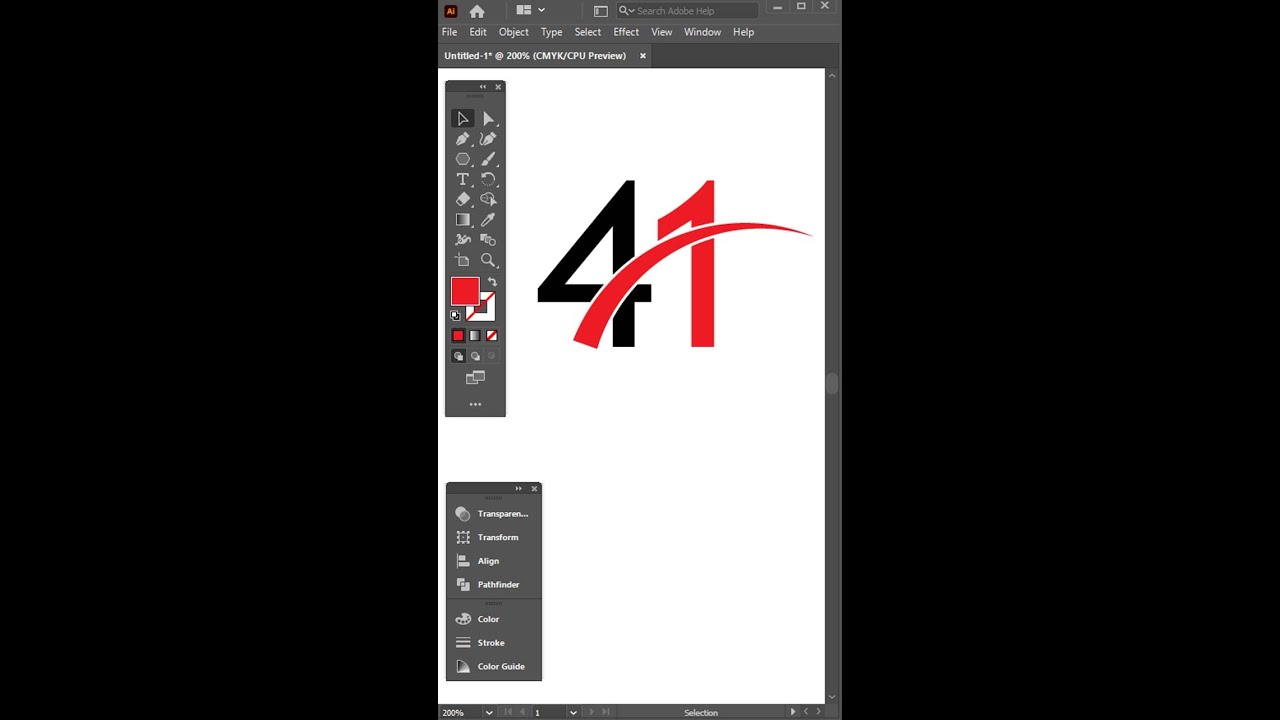Select the Eyedropper tool
The height and width of the screenshot is (720, 1280).
(488, 220)
